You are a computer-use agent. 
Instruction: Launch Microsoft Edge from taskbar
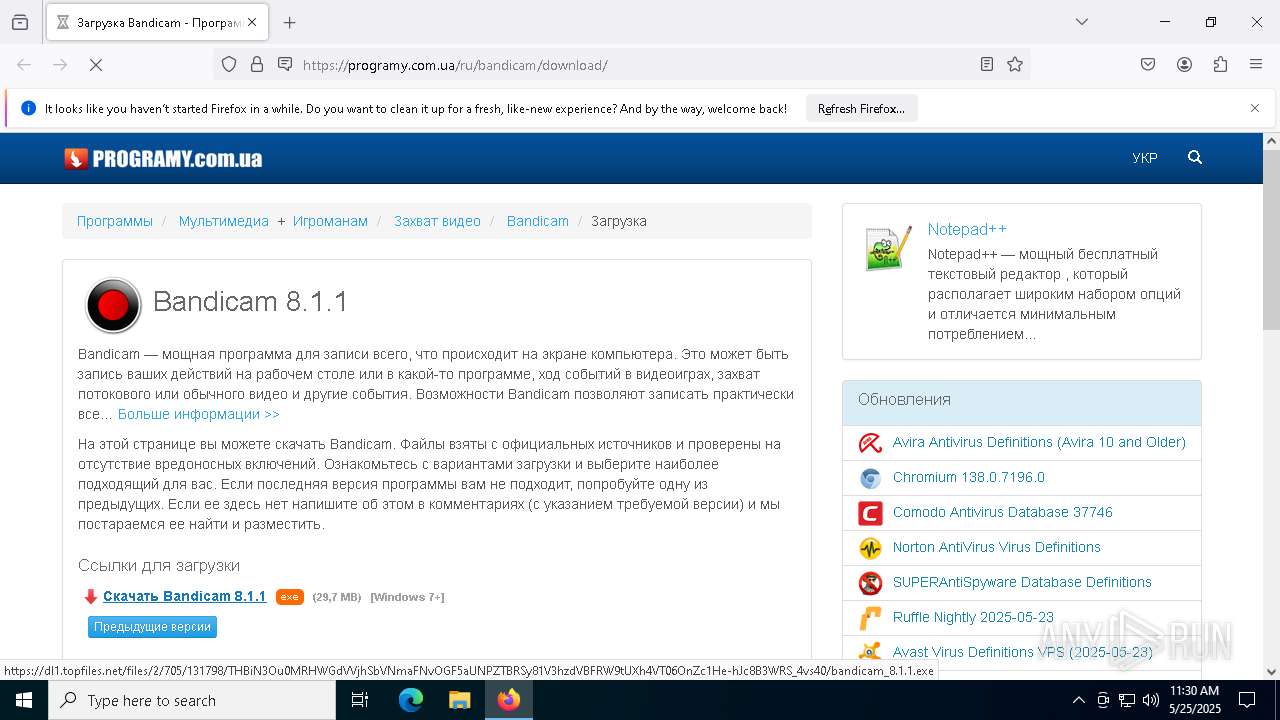point(411,700)
